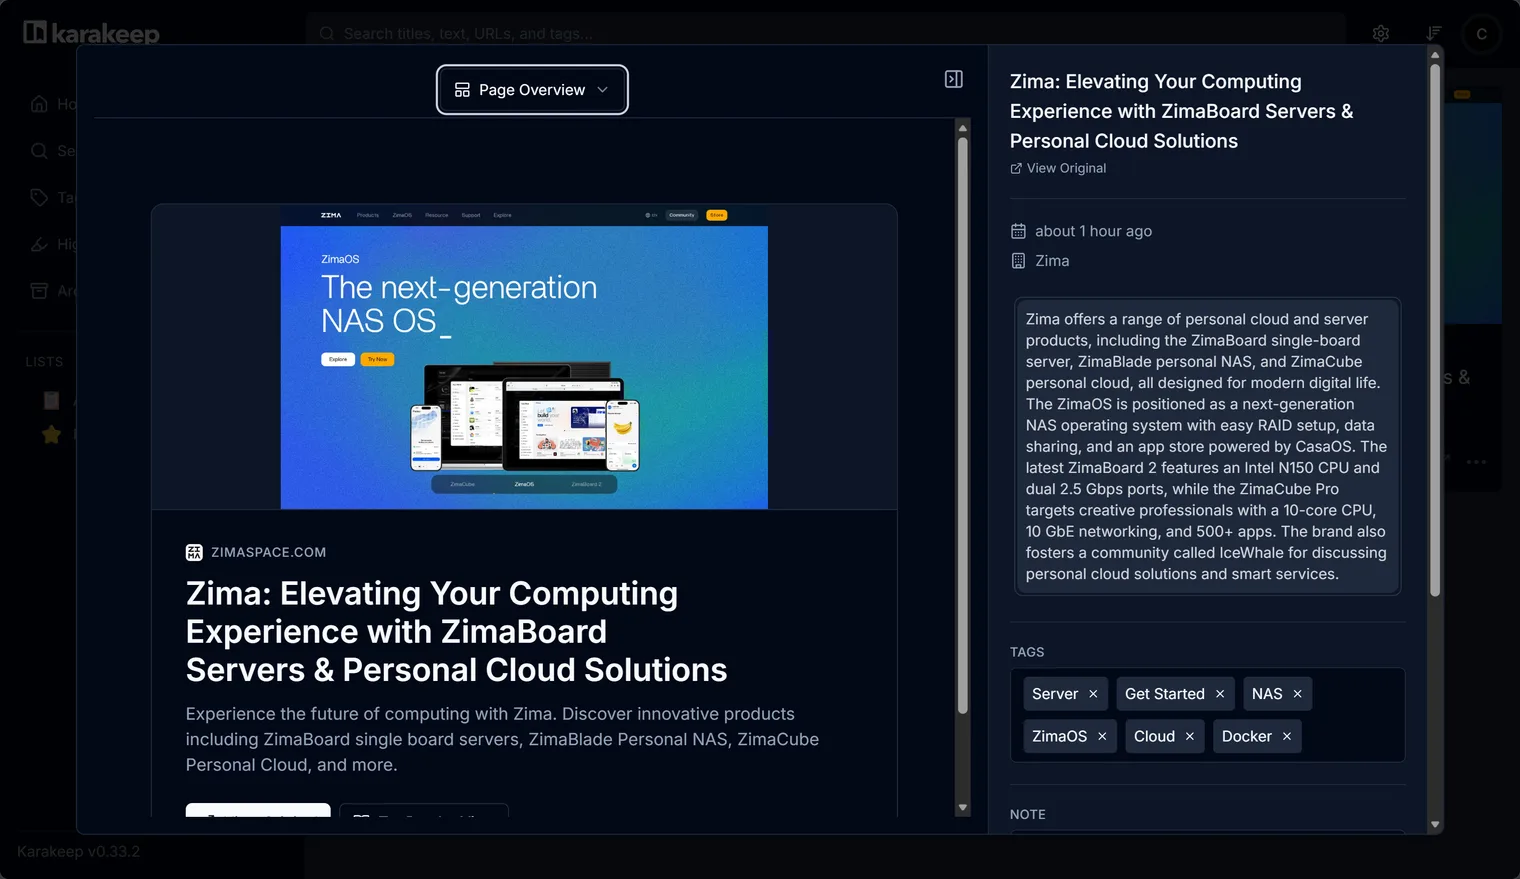Click the sort icon in background header
The height and width of the screenshot is (879, 1520).
1433,34
